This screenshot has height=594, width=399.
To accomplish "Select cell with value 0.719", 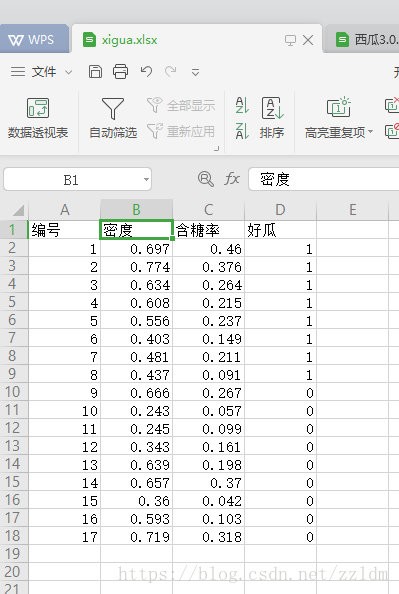I will pos(136,537).
